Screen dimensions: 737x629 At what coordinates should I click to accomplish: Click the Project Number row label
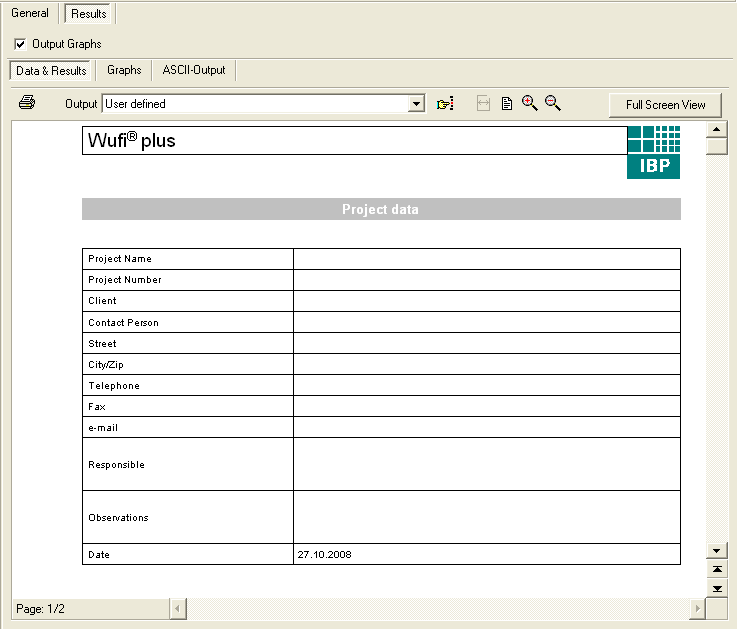(125, 280)
